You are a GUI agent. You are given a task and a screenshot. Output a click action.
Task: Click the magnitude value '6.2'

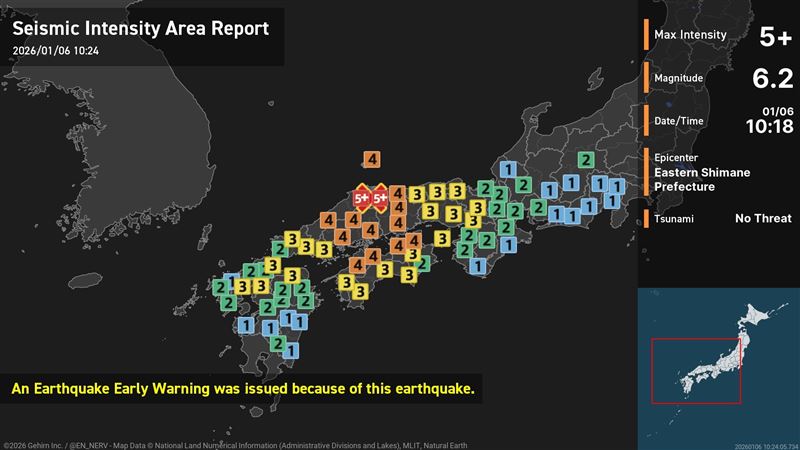(x=772, y=79)
